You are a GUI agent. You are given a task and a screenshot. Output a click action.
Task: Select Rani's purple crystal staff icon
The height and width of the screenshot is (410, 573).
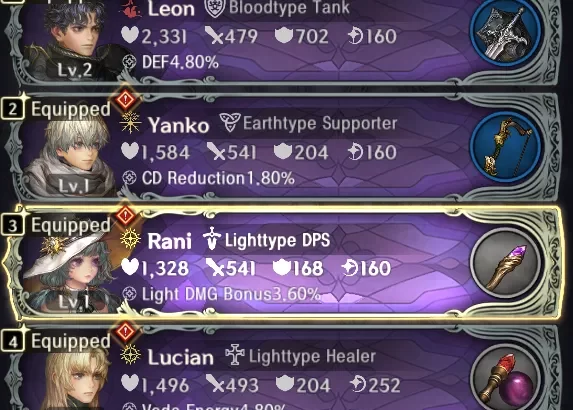506,264
